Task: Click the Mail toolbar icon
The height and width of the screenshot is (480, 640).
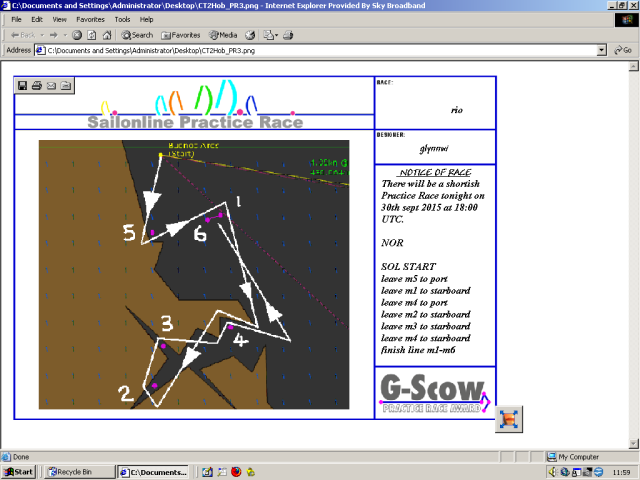Action: 268,35
